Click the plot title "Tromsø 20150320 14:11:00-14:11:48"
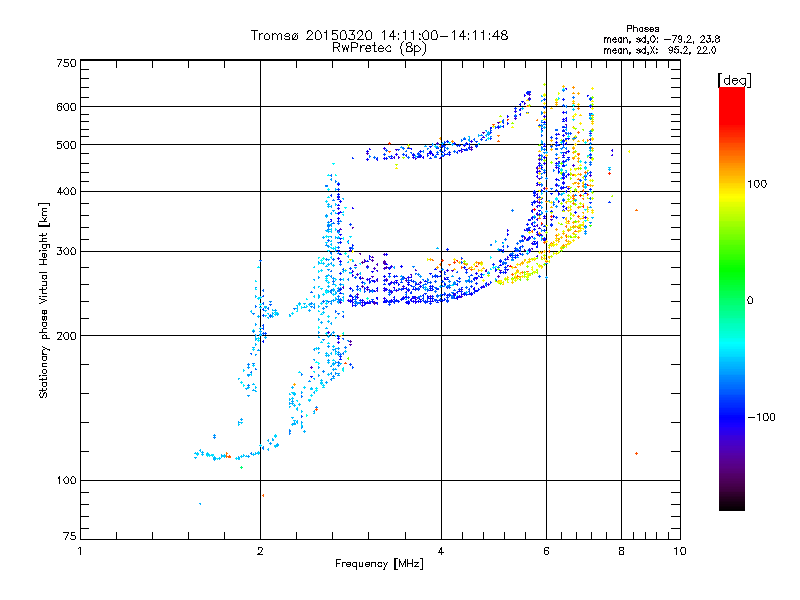This screenshot has height=600, width=800. tap(379, 35)
